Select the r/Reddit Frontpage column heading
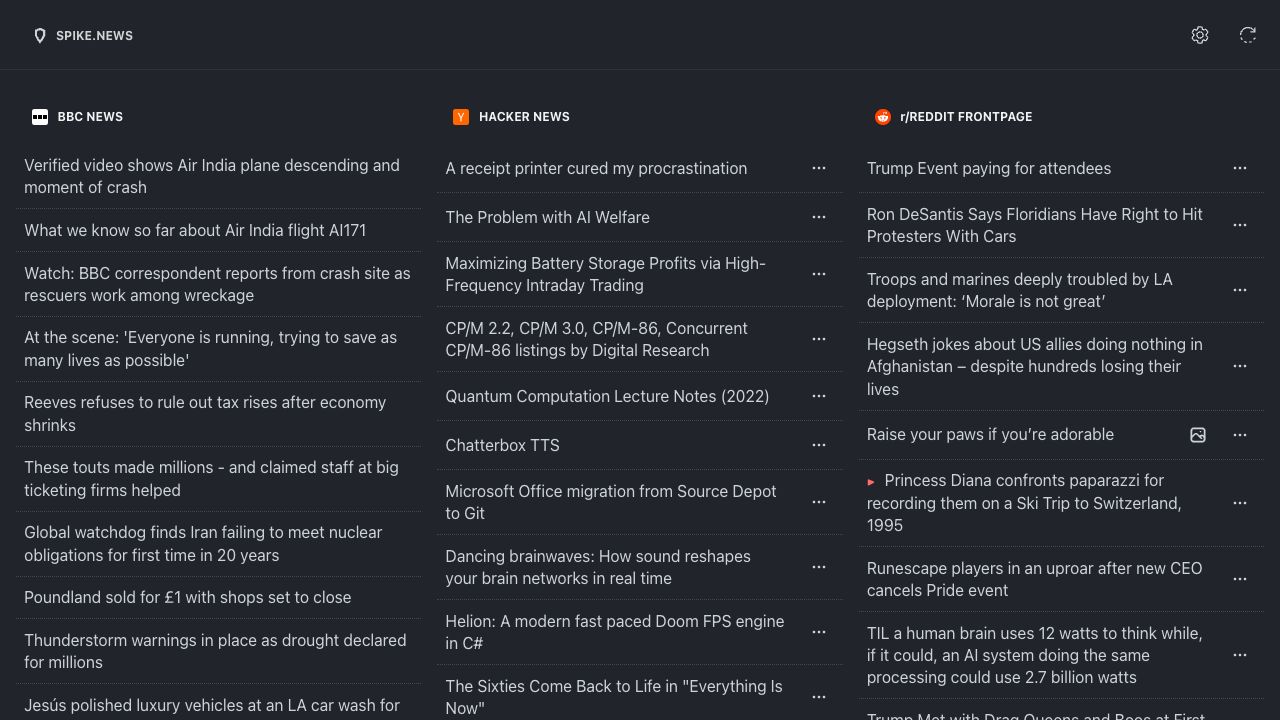 click(966, 117)
